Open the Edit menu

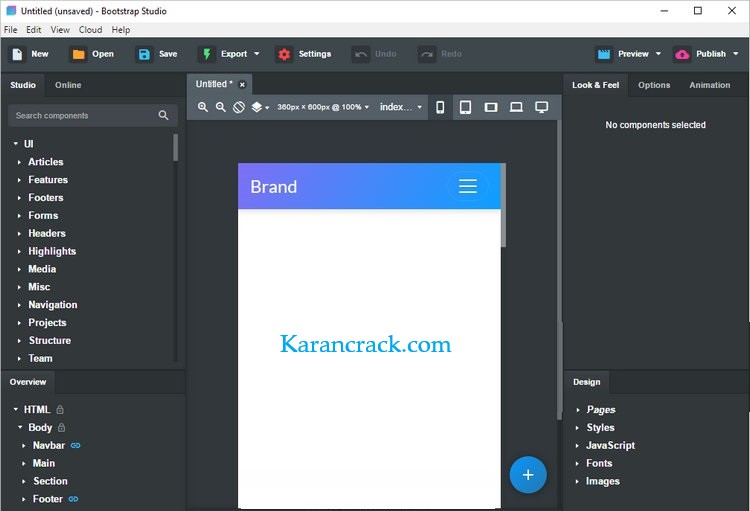pos(33,30)
